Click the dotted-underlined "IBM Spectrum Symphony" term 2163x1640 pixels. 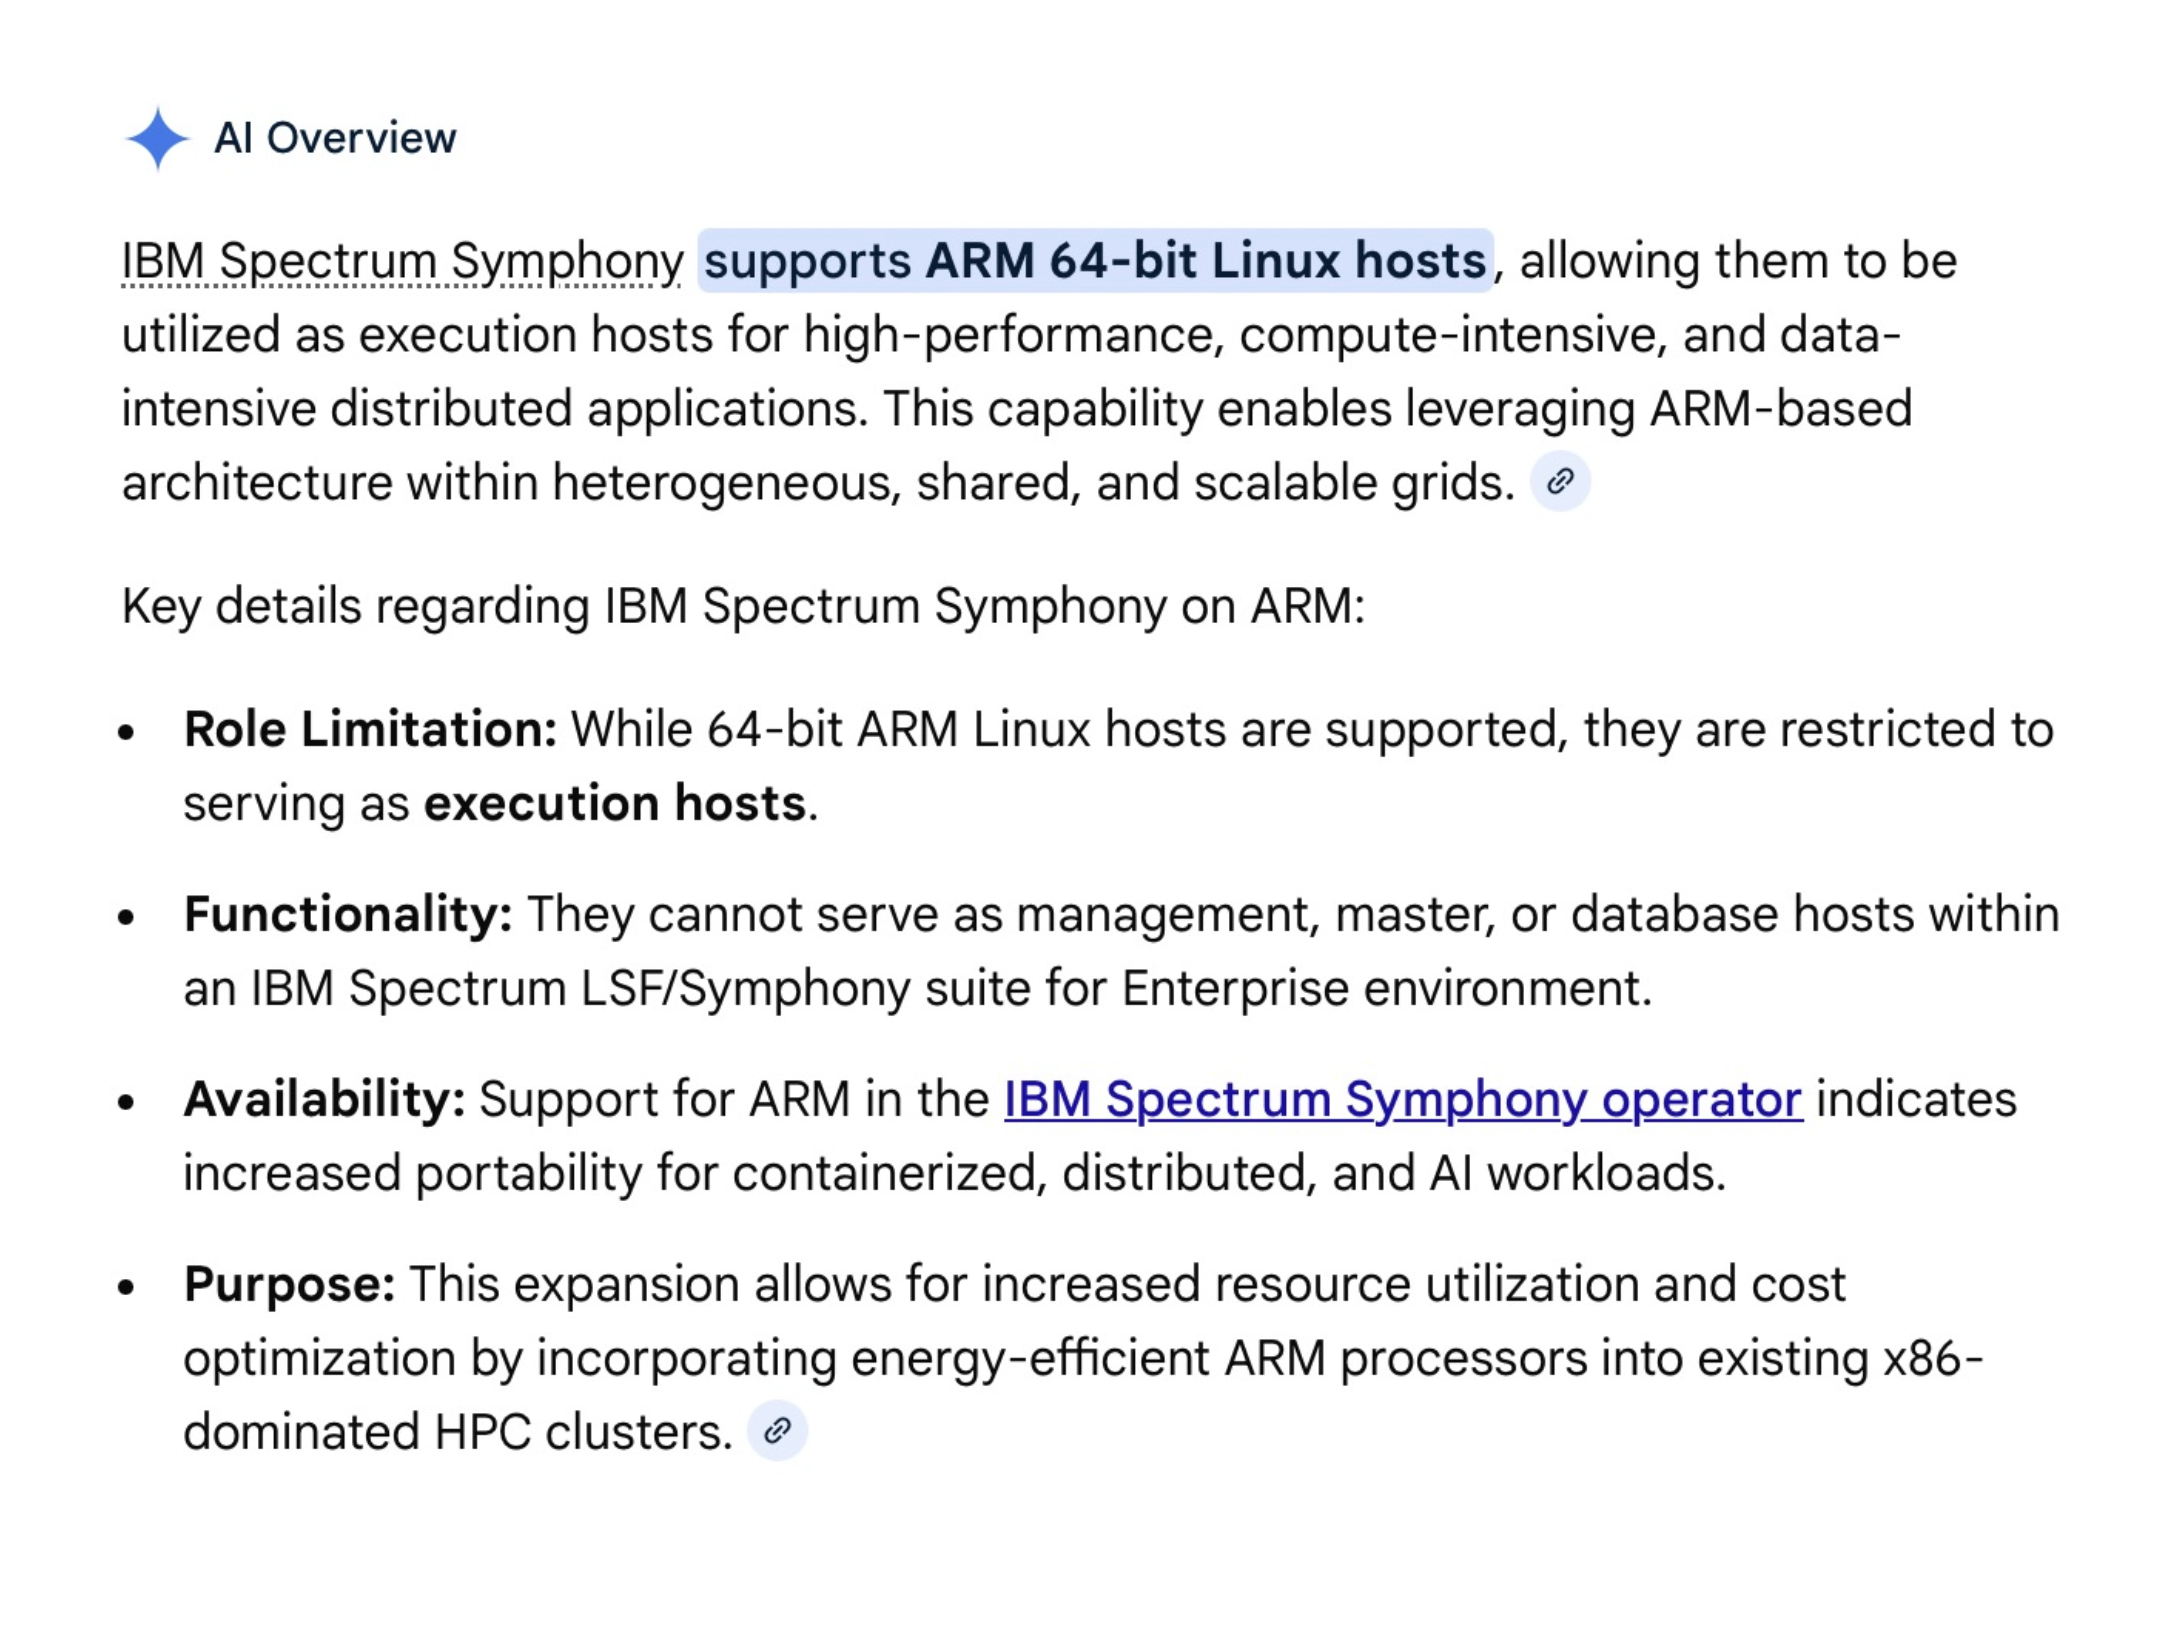(402, 262)
